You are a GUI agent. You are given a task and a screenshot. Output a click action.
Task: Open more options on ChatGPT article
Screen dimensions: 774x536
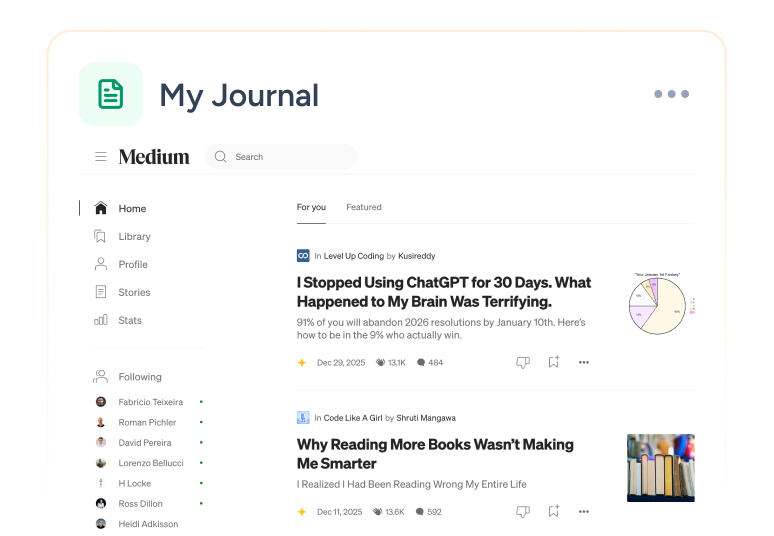click(584, 362)
